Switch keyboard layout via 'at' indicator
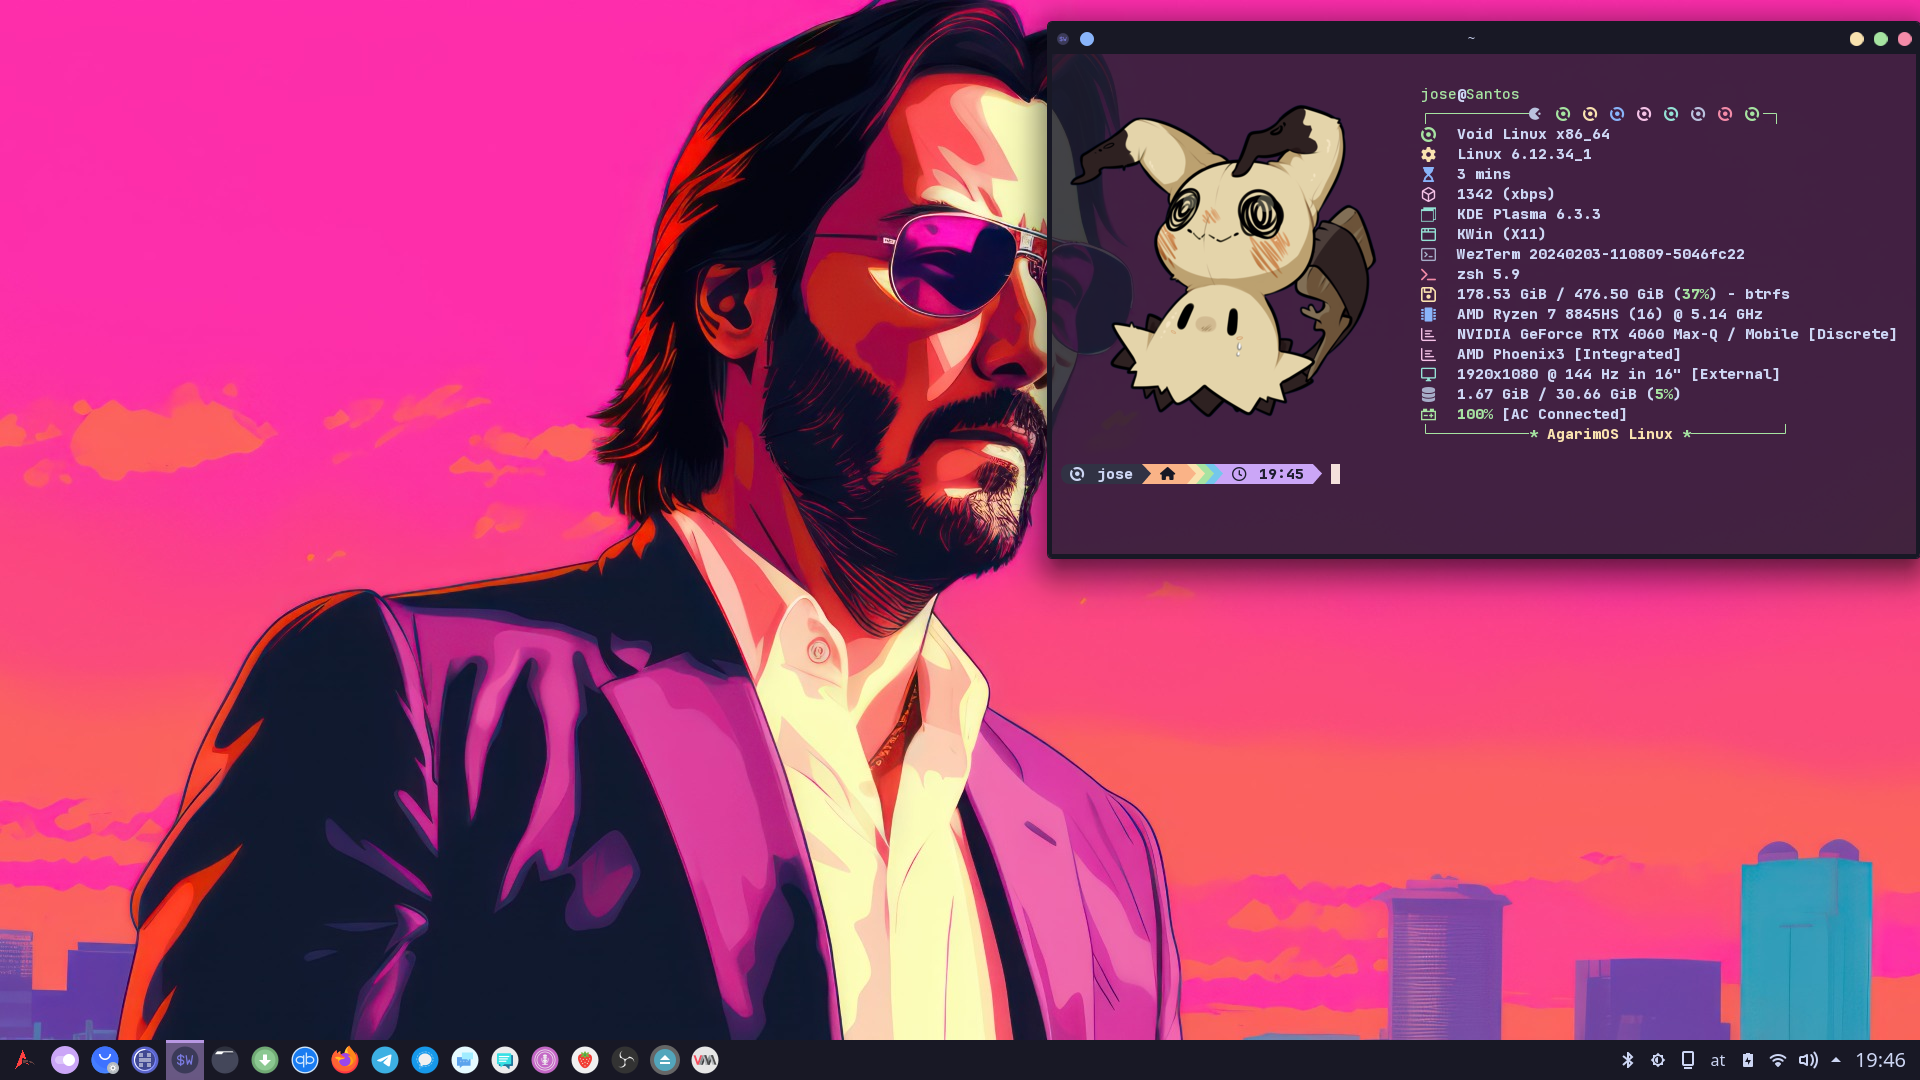The height and width of the screenshot is (1080, 1920). [1717, 1060]
